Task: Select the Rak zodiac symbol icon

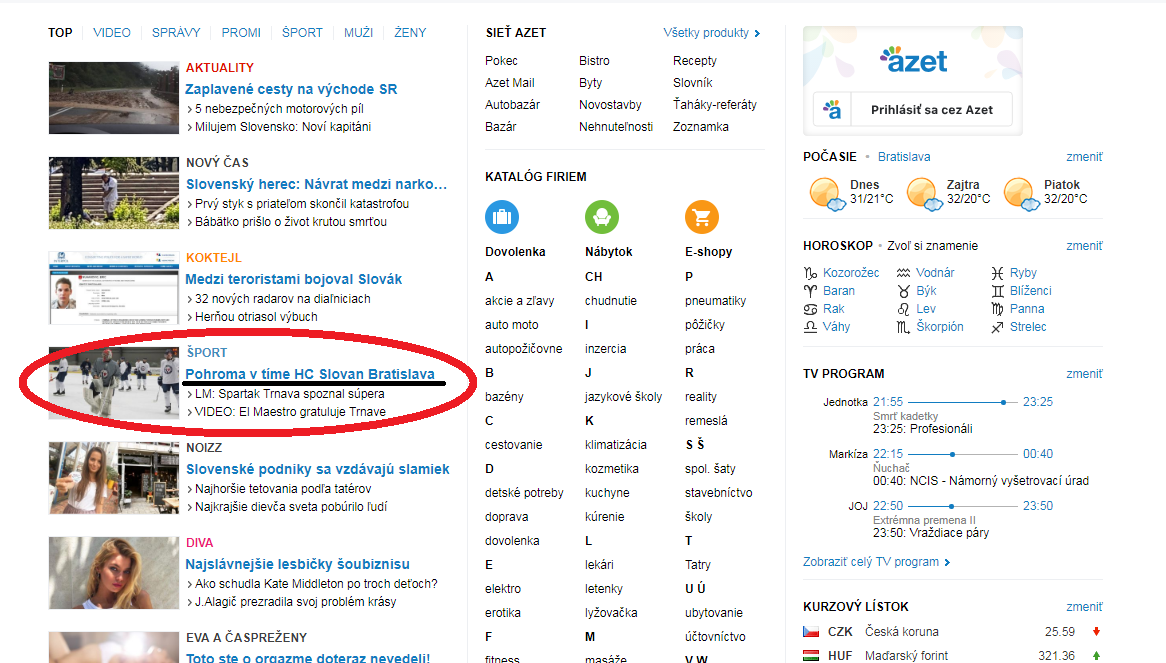Action: click(811, 308)
